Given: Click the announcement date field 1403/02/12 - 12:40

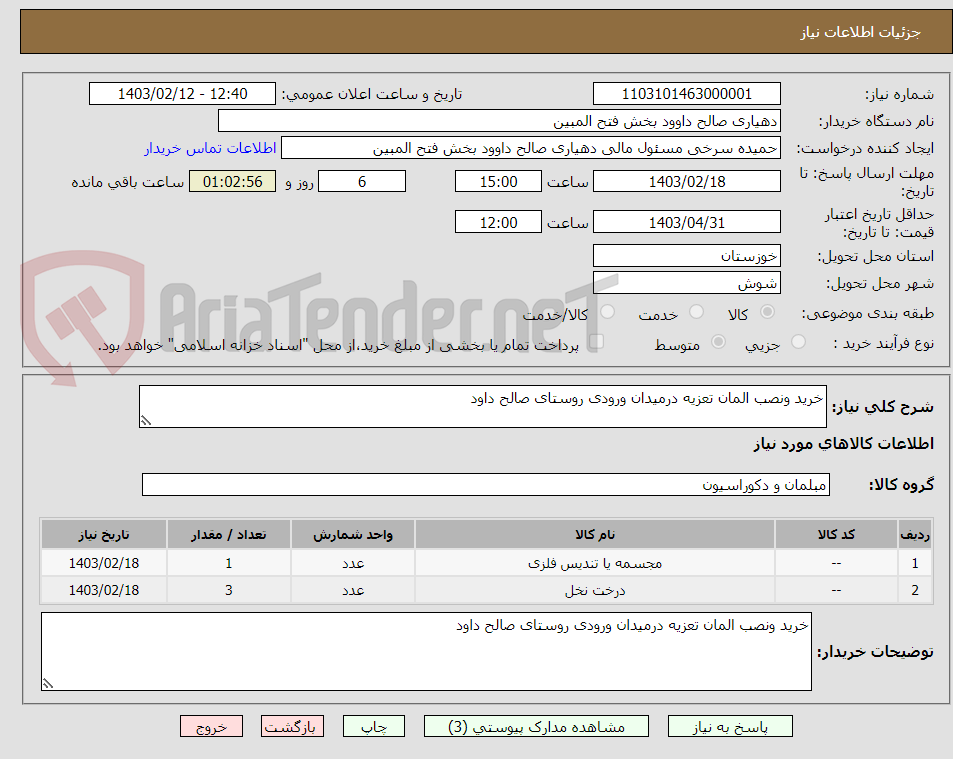Looking at the screenshot, I should point(182,94).
